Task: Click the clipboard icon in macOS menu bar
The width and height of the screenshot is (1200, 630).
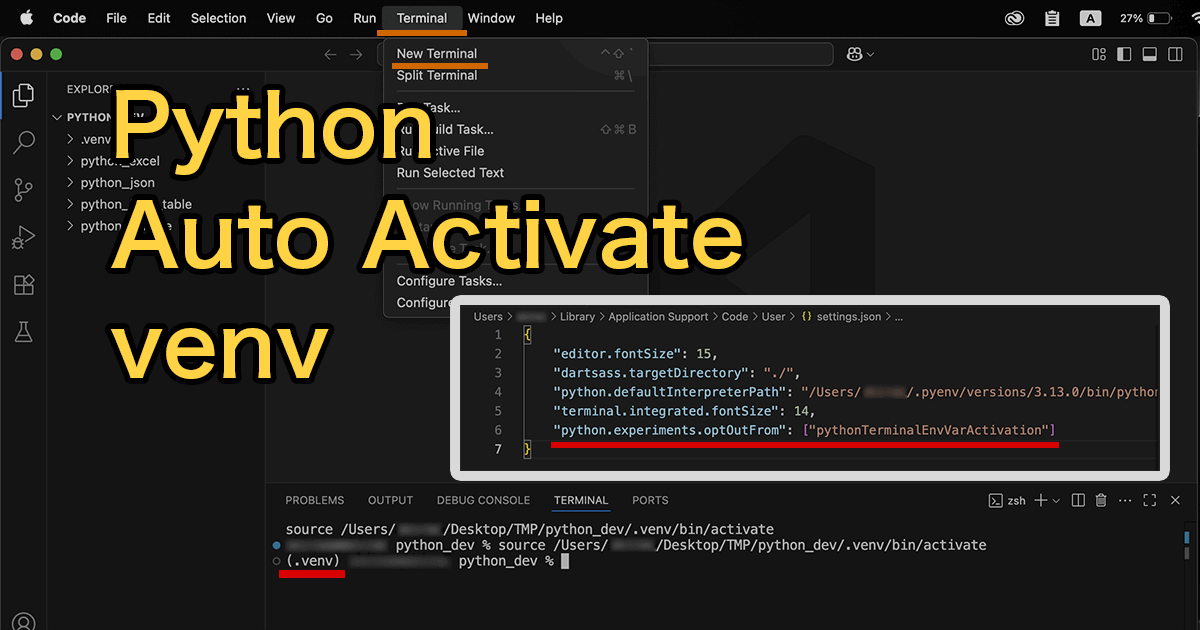Action: (1052, 18)
